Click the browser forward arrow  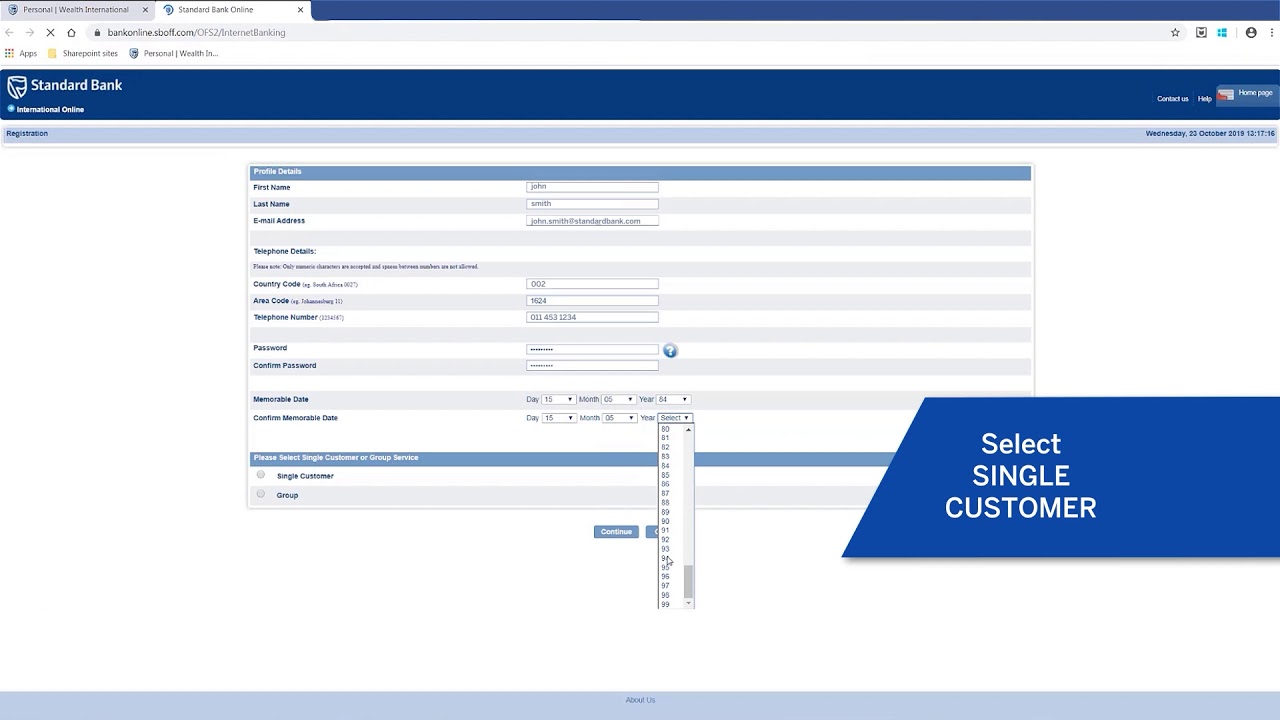29,32
